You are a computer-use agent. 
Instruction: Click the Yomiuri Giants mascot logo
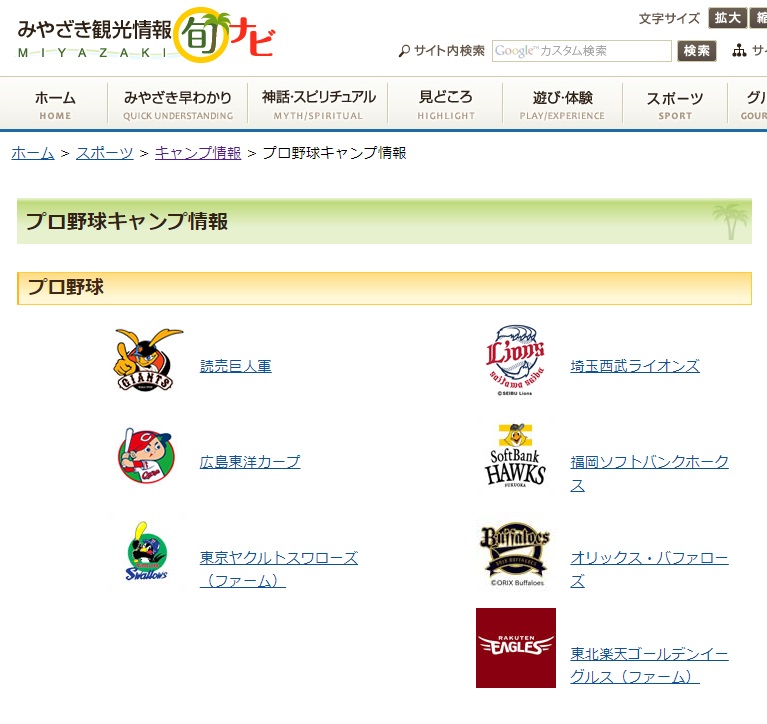click(148, 360)
